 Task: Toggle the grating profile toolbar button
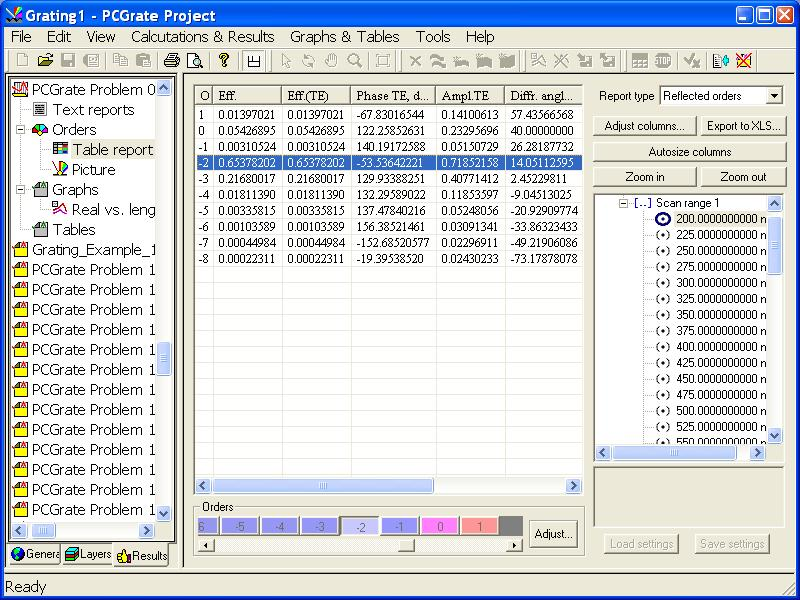pos(254,61)
